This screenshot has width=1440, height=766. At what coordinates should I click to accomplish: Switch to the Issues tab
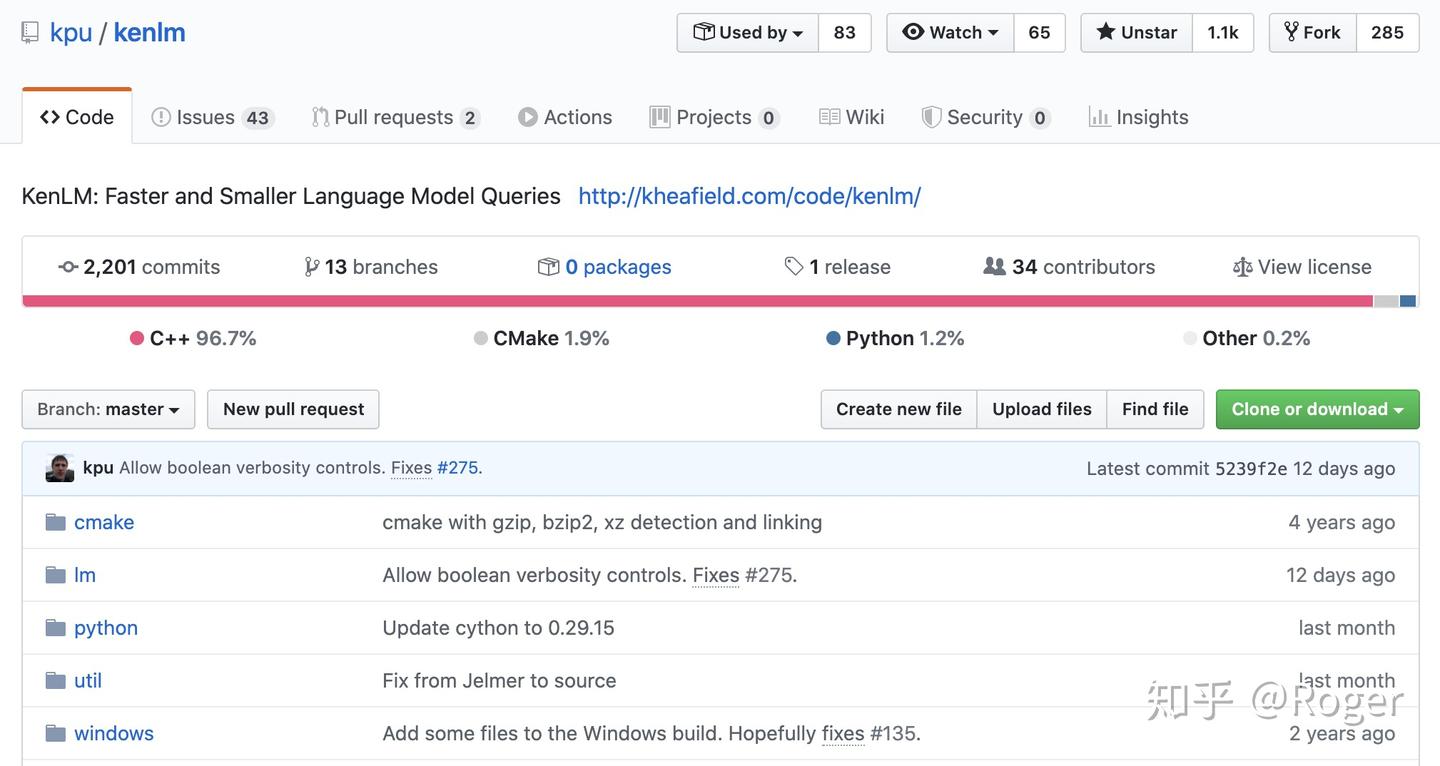tap(211, 117)
